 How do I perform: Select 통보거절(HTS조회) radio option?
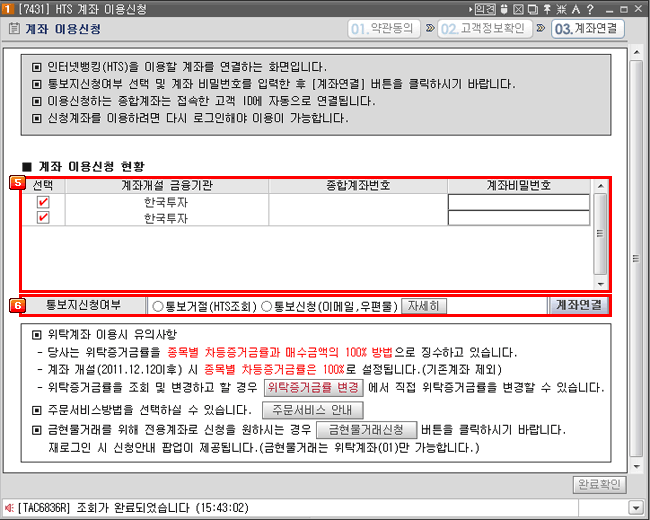click(x=158, y=306)
